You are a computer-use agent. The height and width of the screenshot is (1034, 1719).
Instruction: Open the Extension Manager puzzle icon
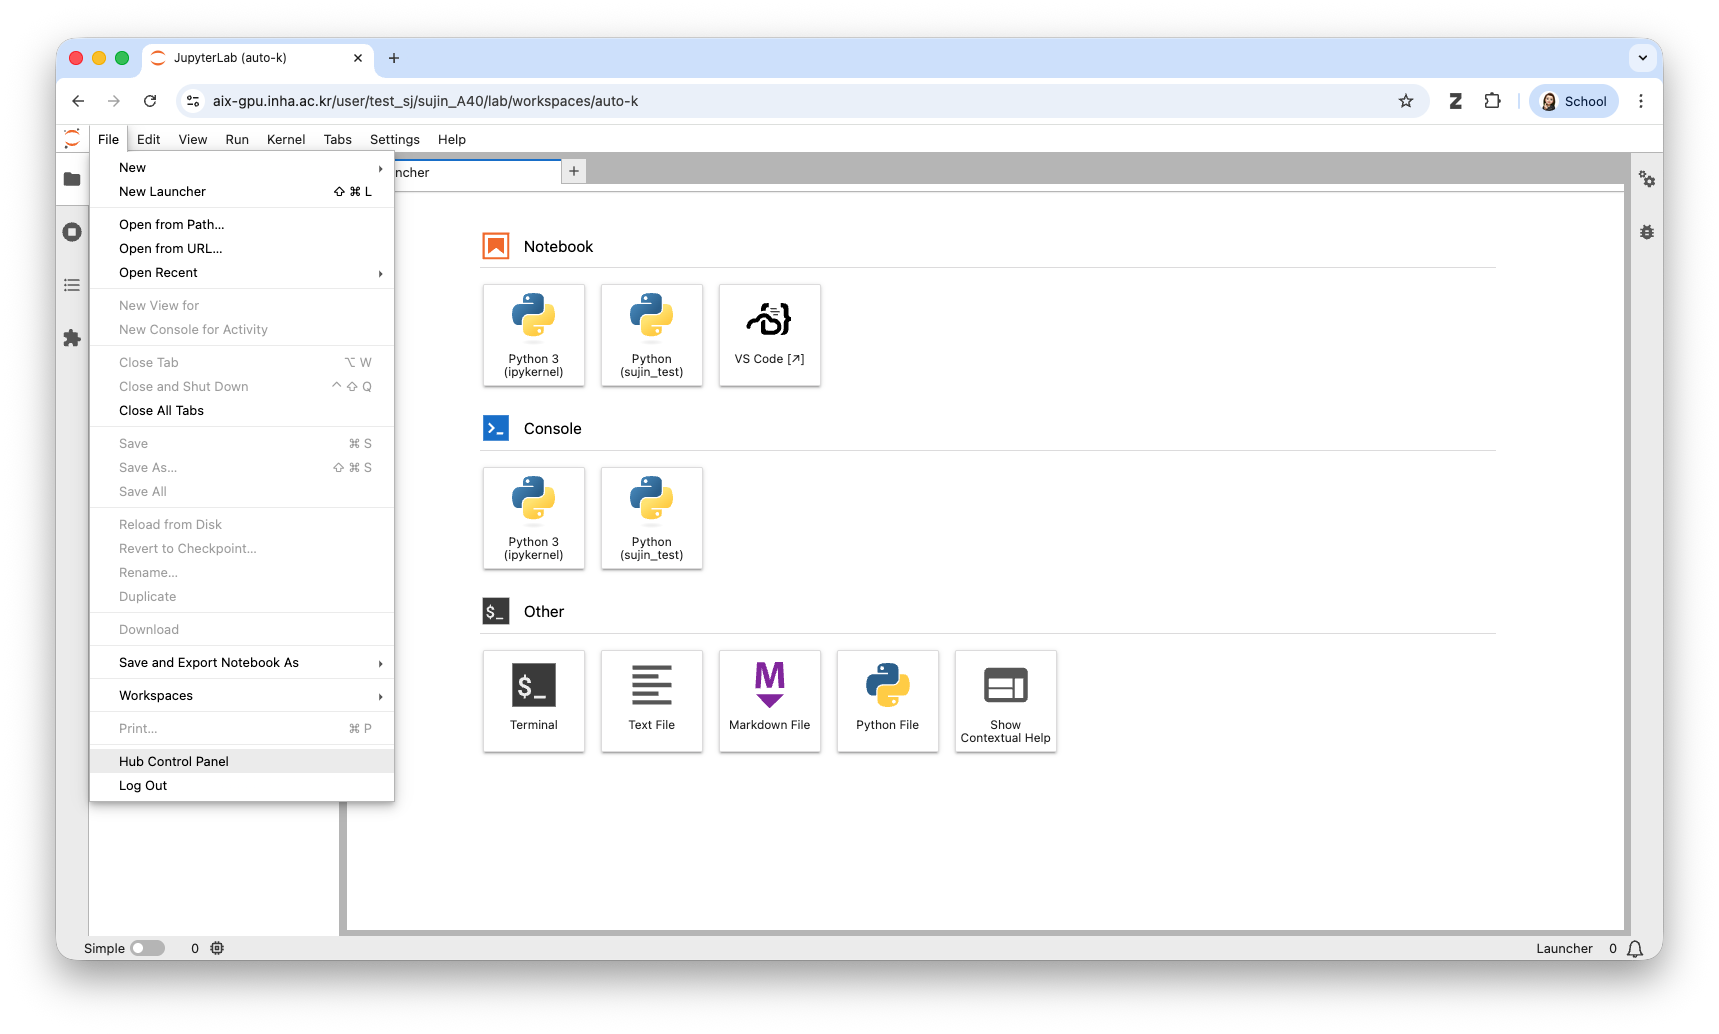coord(72,338)
